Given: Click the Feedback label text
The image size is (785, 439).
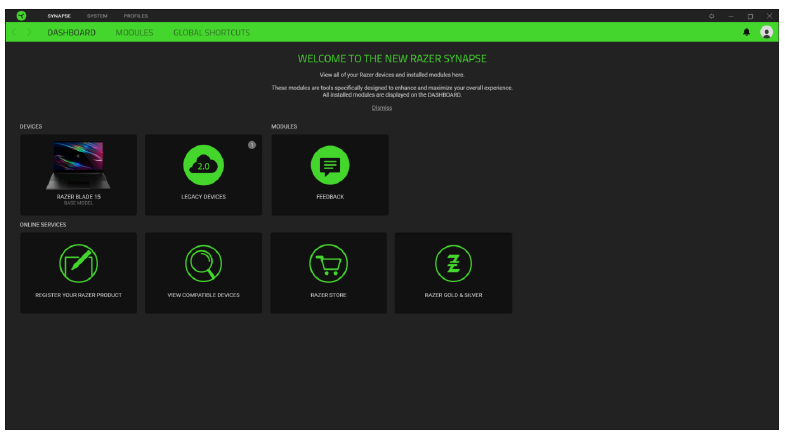Looking at the screenshot, I should (x=330, y=197).
